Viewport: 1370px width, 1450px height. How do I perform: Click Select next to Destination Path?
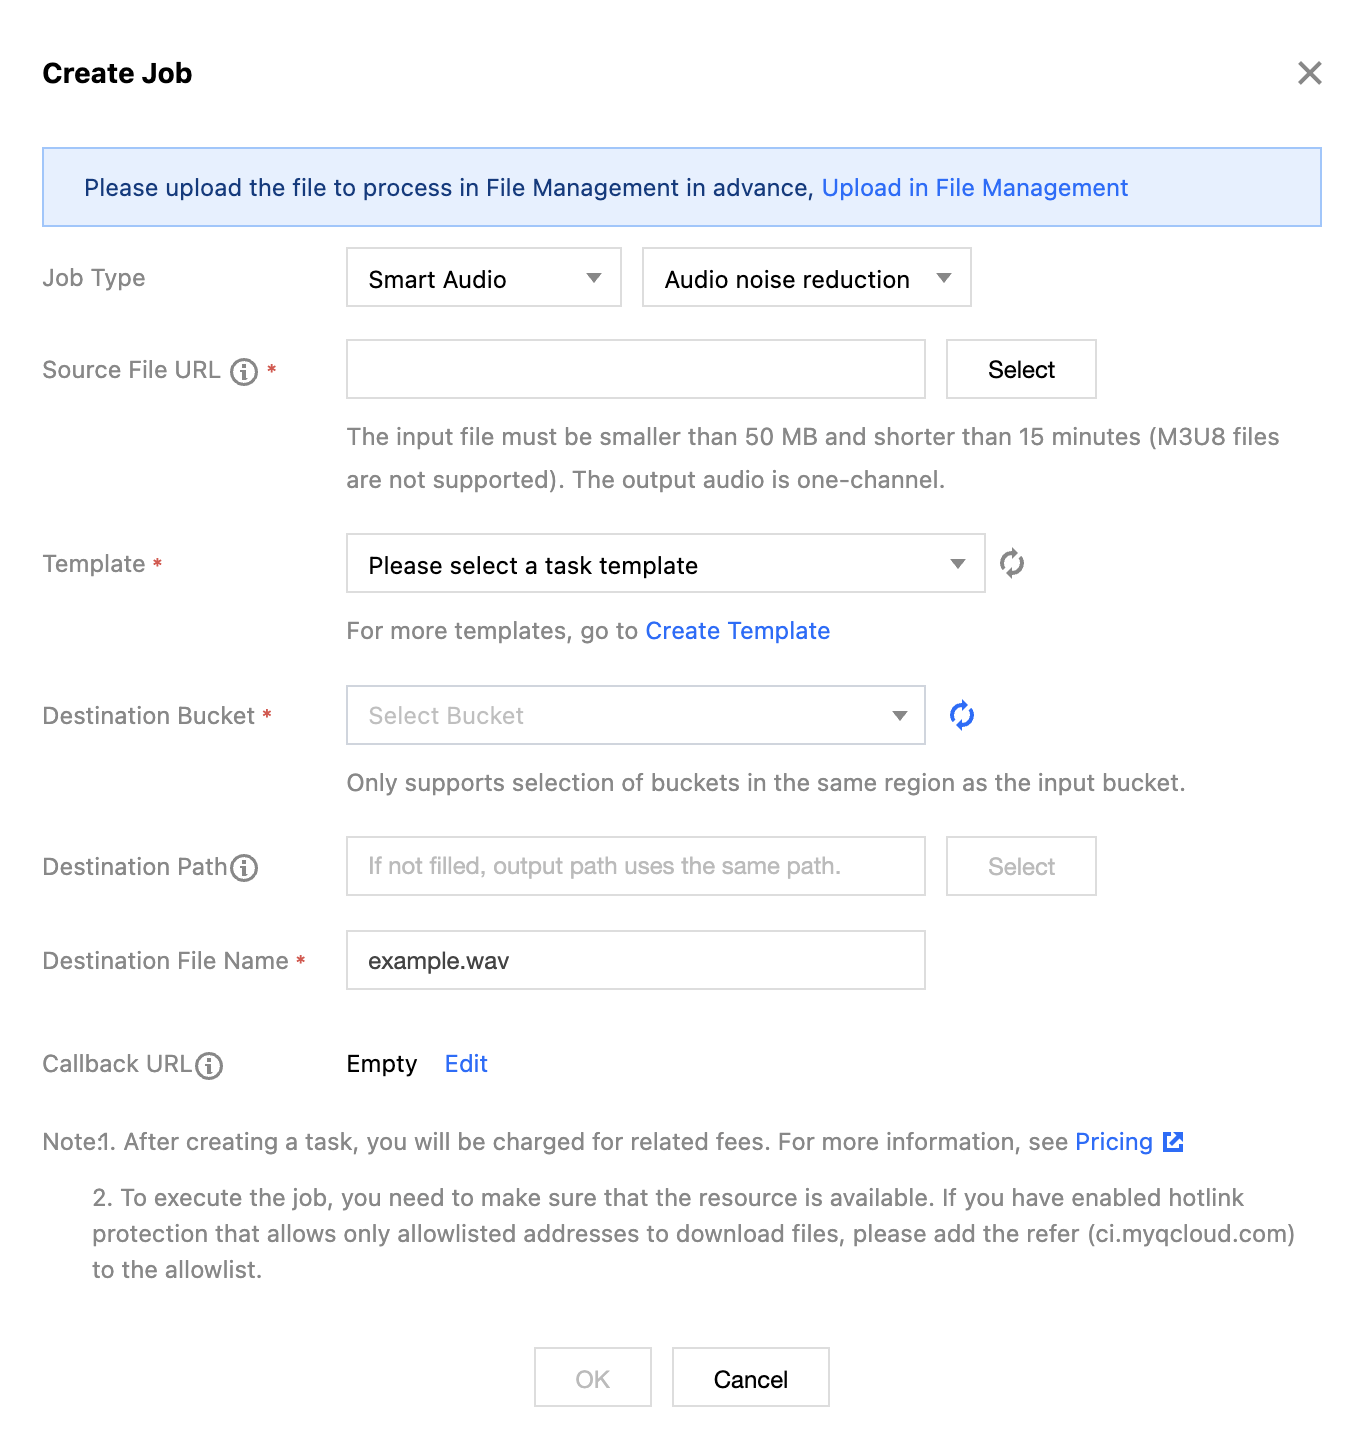(1021, 867)
